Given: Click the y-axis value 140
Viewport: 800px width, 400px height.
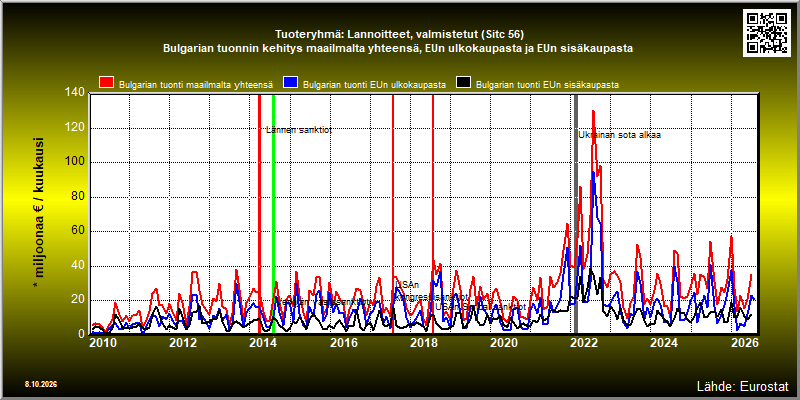Looking at the screenshot, I should (76, 93).
